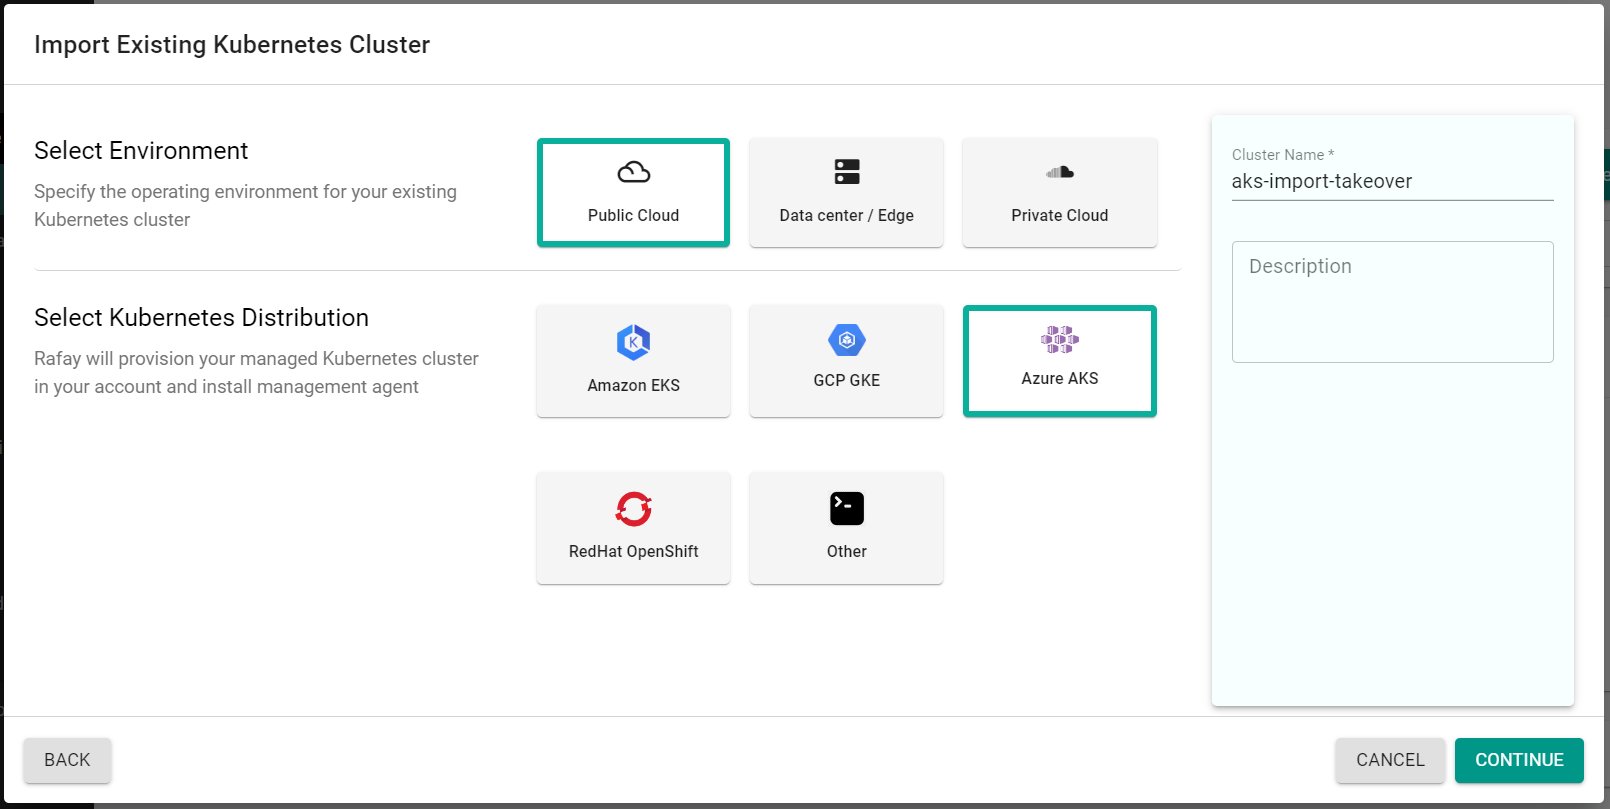
Task: Click the RedHat OpenShift logo icon
Action: (634, 509)
